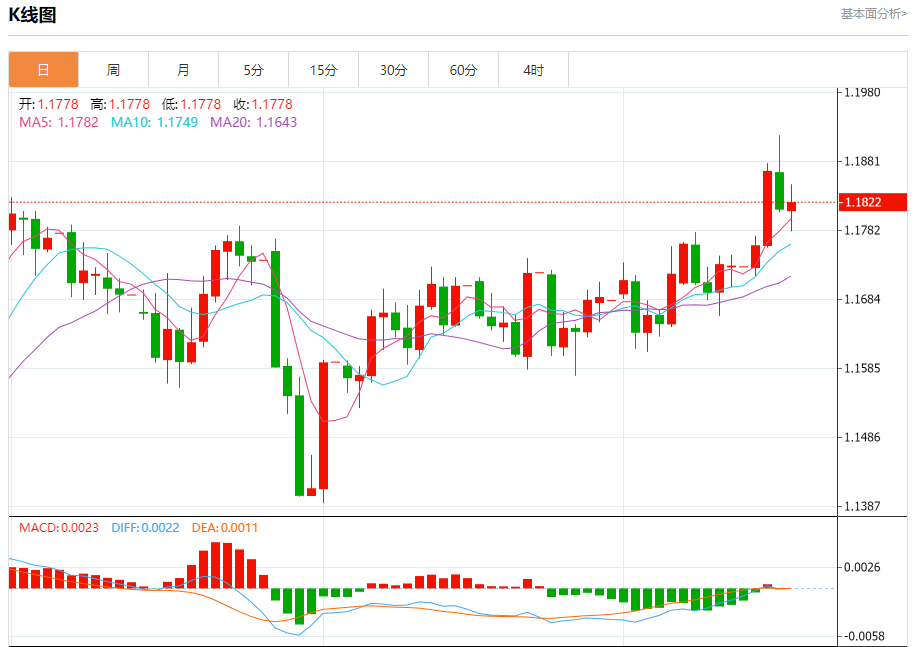This screenshot has height=647, width=915.
Task: Click the 开 opening price readout
Action: [48, 104]
